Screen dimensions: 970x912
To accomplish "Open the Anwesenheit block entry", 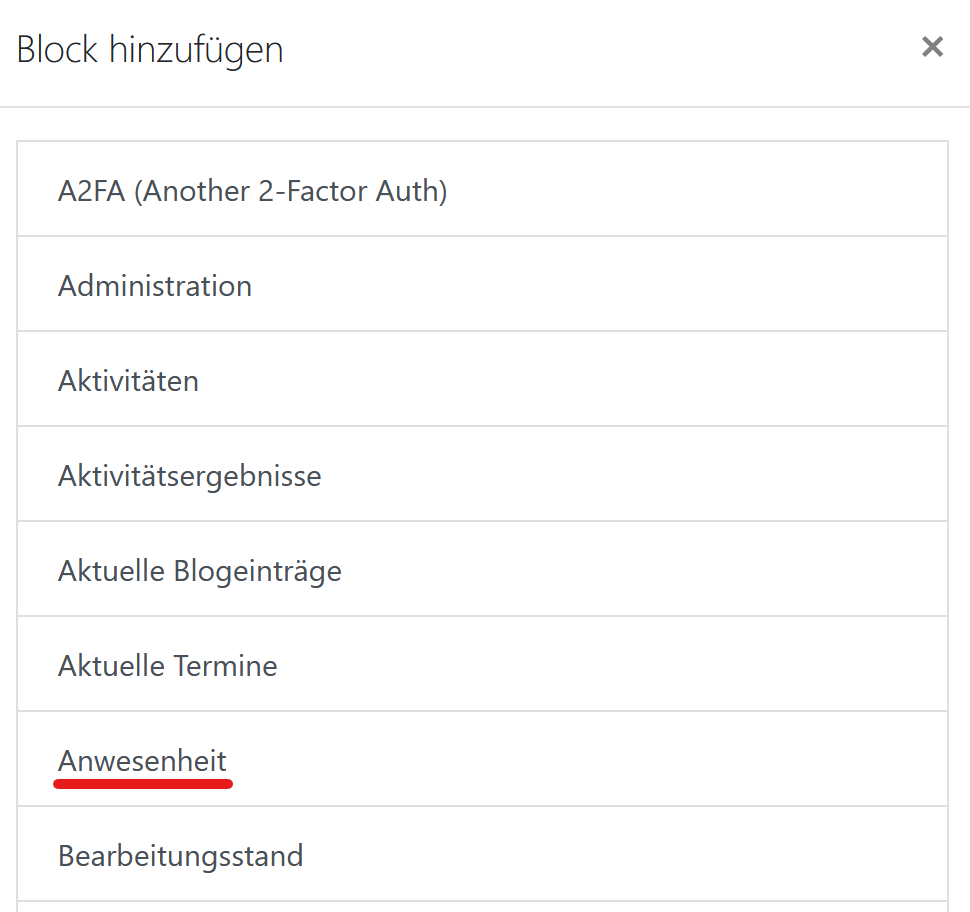I will [483, 759].
